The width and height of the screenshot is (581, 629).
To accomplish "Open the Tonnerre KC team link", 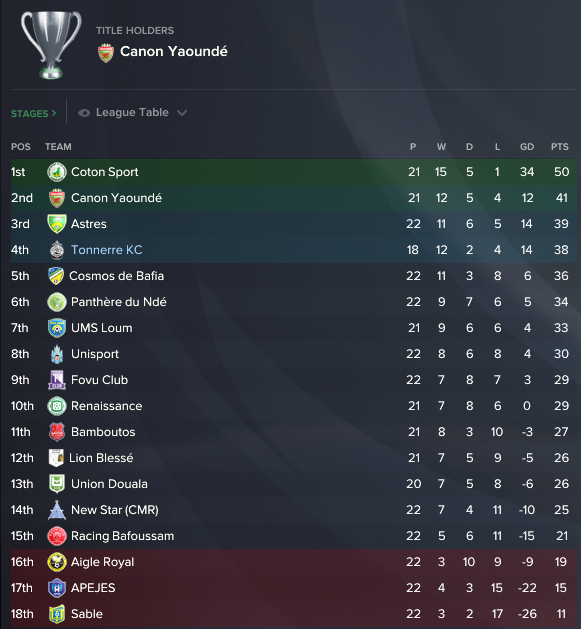I will coord(107,250).
